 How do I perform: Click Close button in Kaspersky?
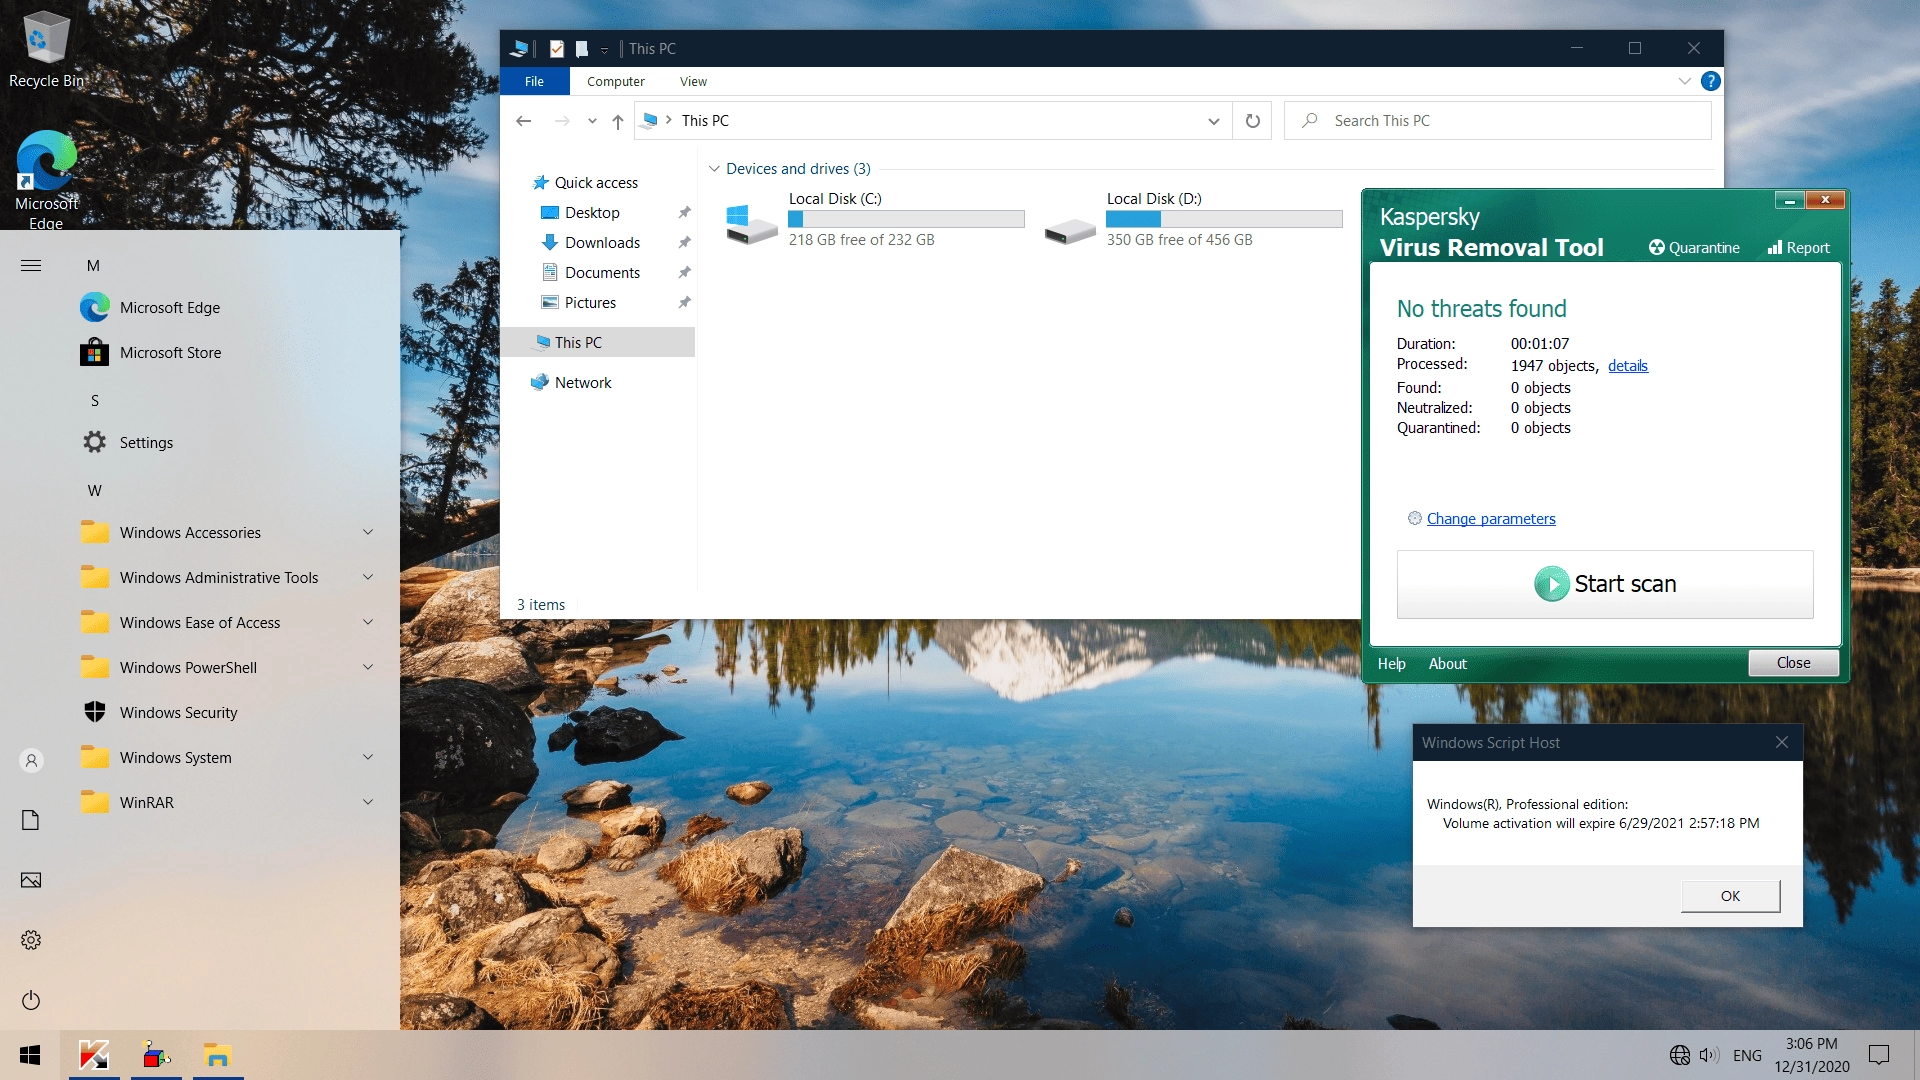[x=1793, y=662]
